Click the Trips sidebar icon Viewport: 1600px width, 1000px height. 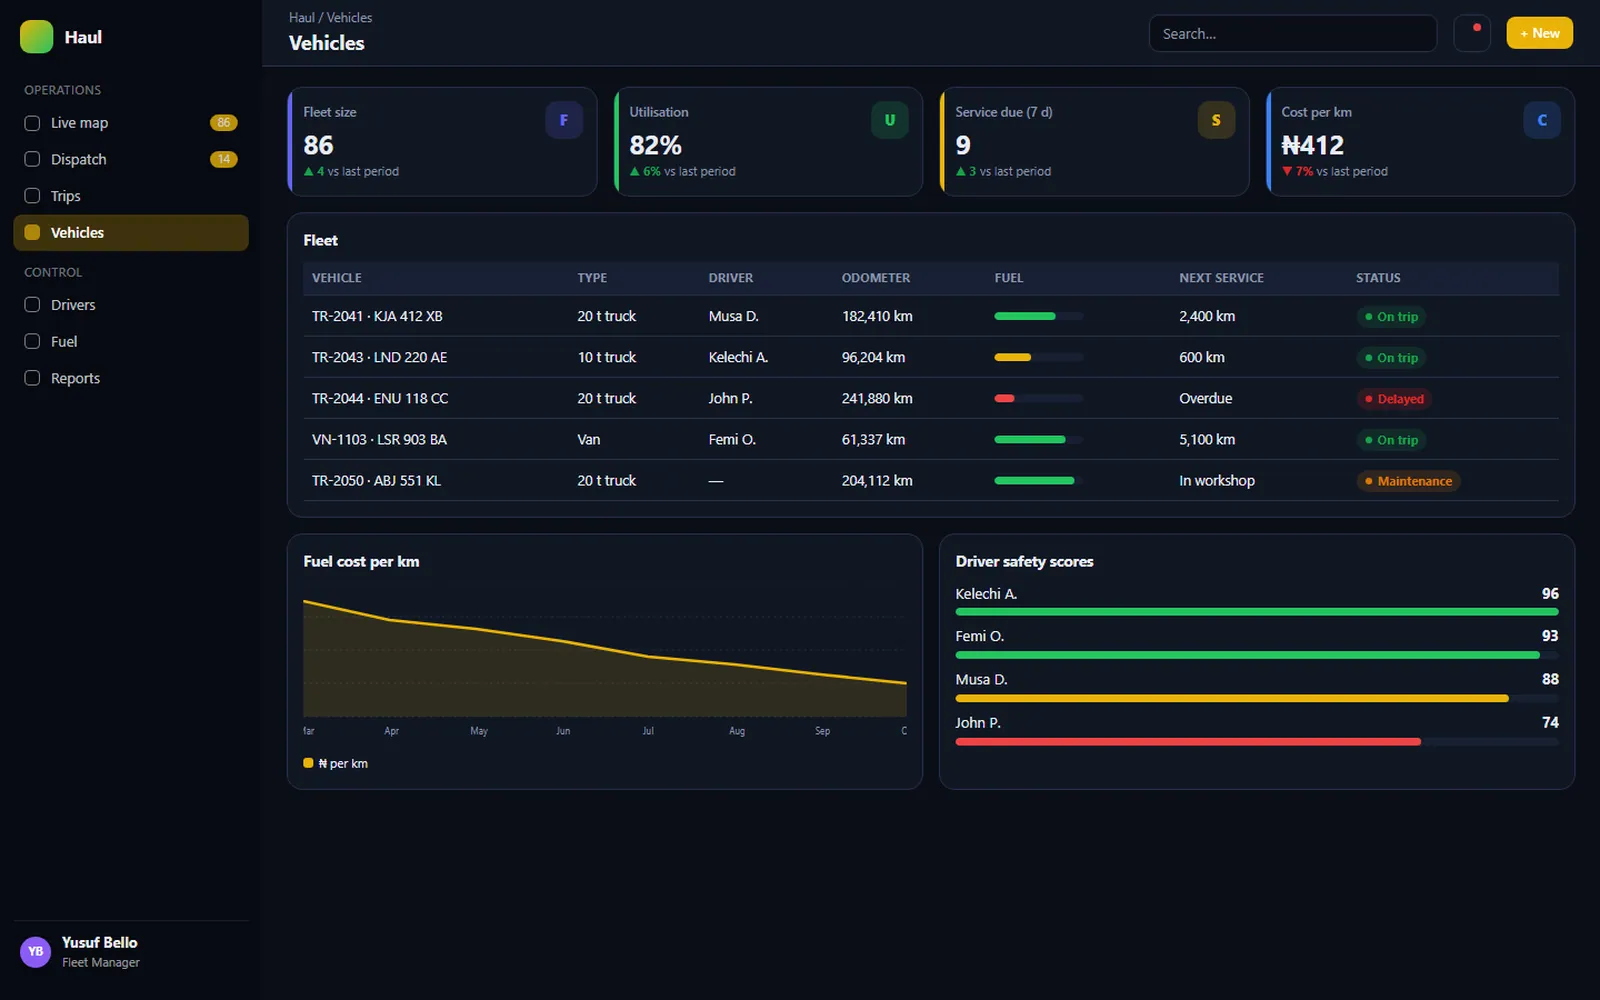(32, 196)
